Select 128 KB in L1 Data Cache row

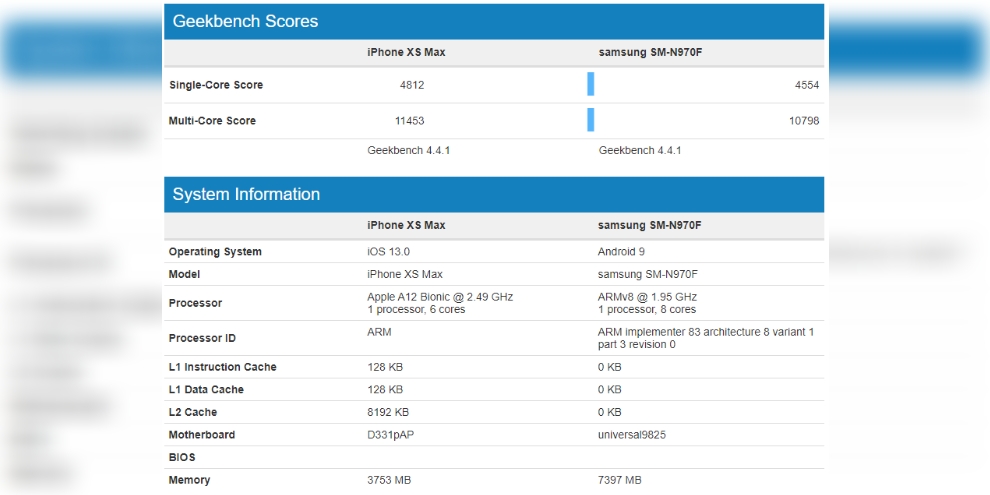[385, 390]
